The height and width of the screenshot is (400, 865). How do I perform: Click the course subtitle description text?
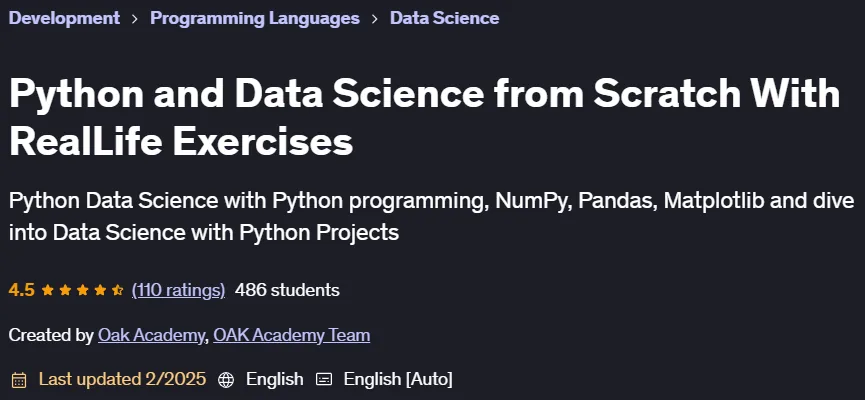431,216
